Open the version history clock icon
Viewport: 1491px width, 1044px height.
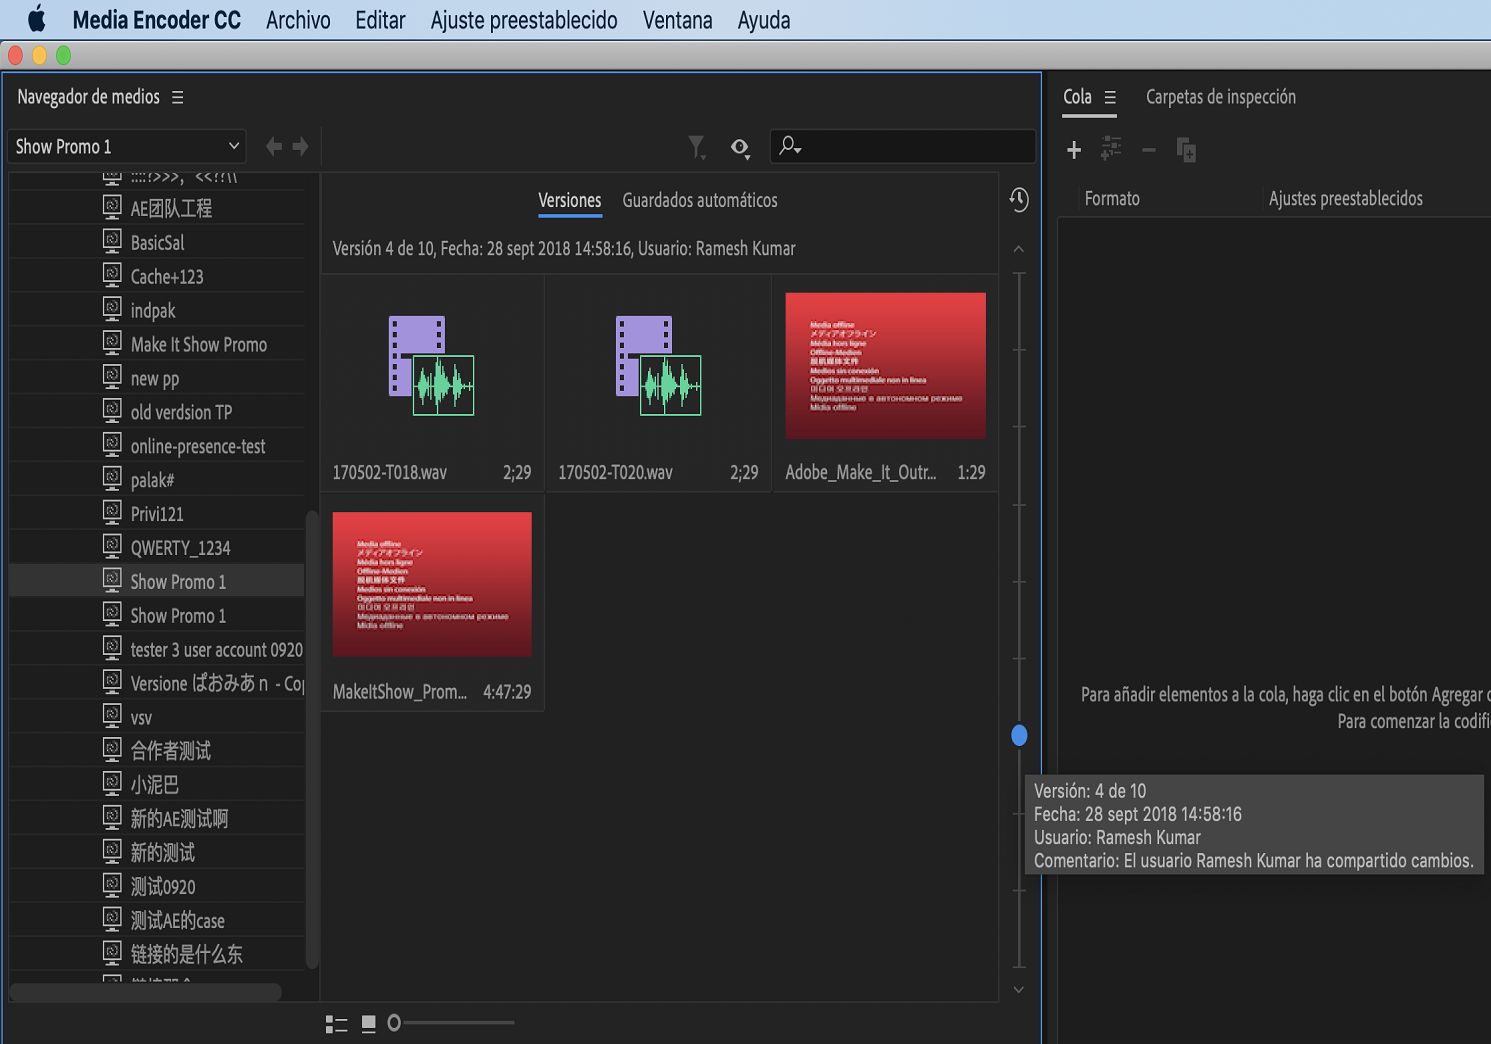click(x=1018, y=200)
